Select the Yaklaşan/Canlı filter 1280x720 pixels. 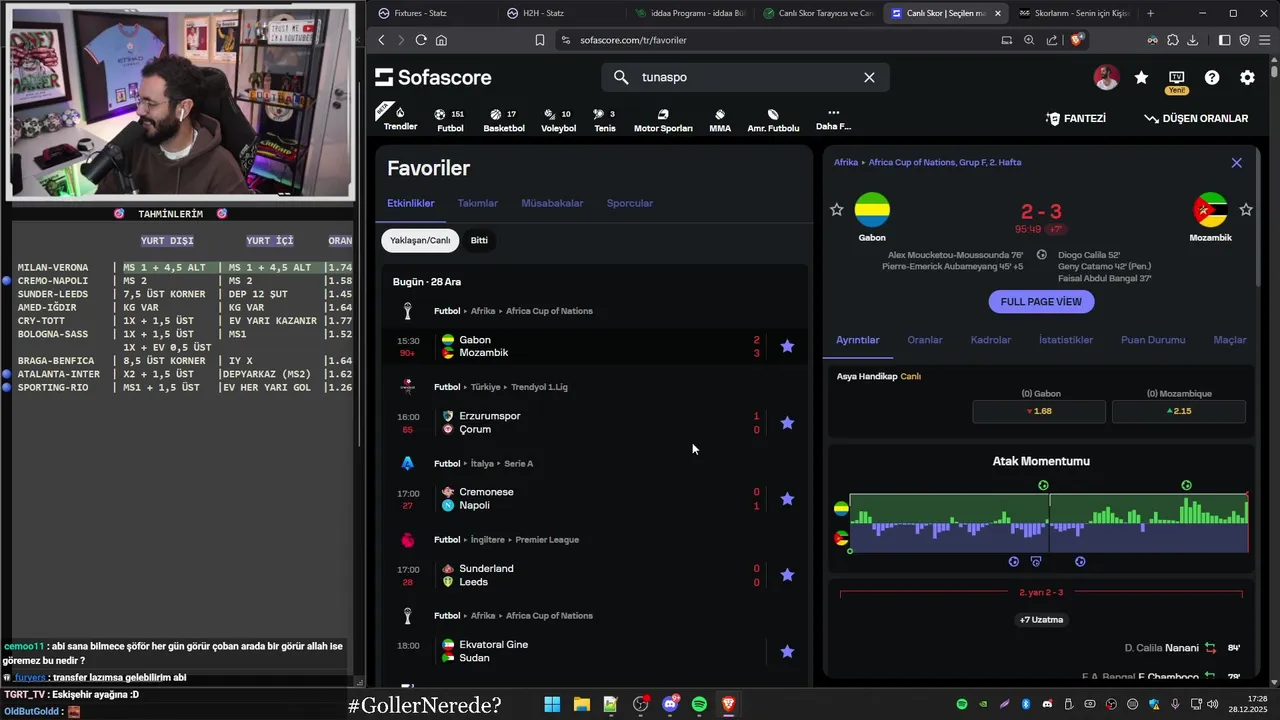pyautogui.click(x=420, y=240)
